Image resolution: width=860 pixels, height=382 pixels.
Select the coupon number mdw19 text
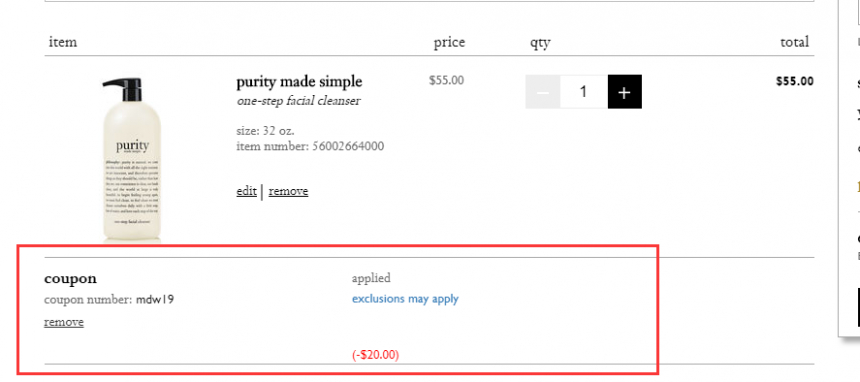coord(109,300)
